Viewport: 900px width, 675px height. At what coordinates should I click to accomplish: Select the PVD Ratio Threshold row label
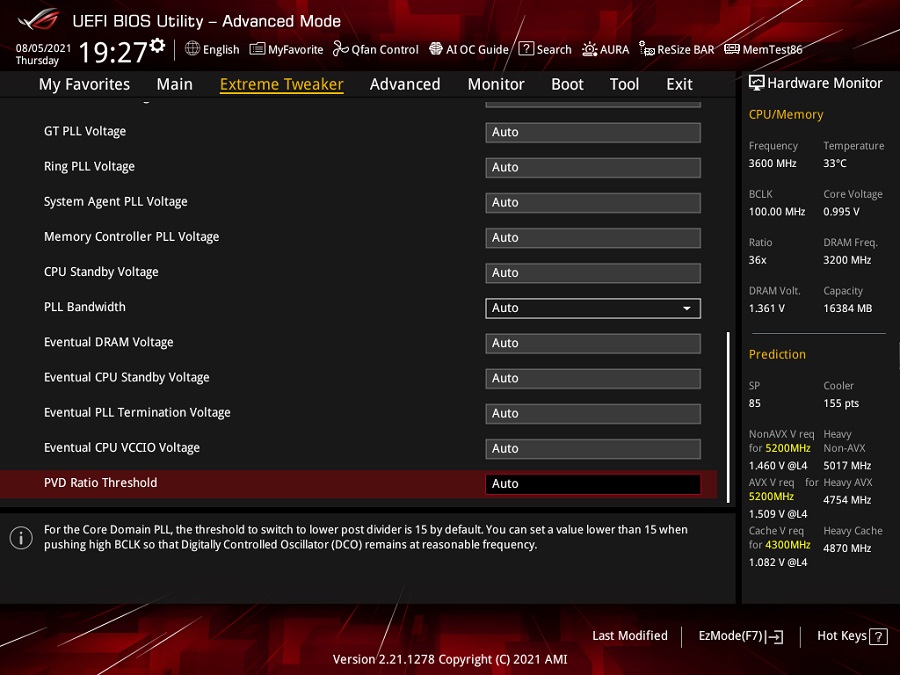(x=100, y=483)
